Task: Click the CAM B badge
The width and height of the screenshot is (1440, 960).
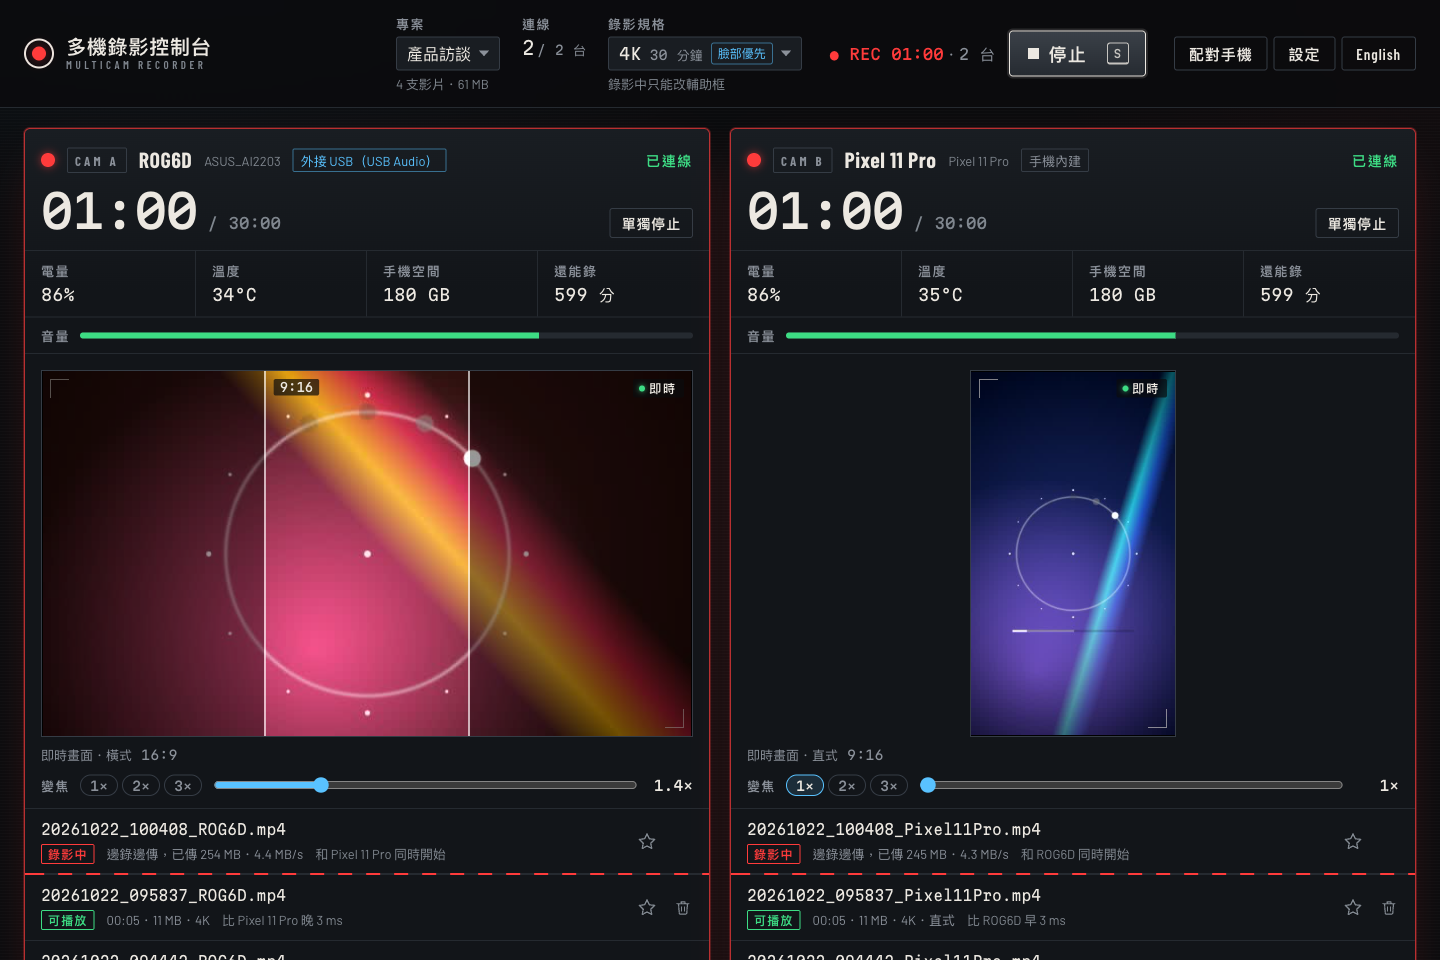Action: pyautogui.click(x=802, y=161)
